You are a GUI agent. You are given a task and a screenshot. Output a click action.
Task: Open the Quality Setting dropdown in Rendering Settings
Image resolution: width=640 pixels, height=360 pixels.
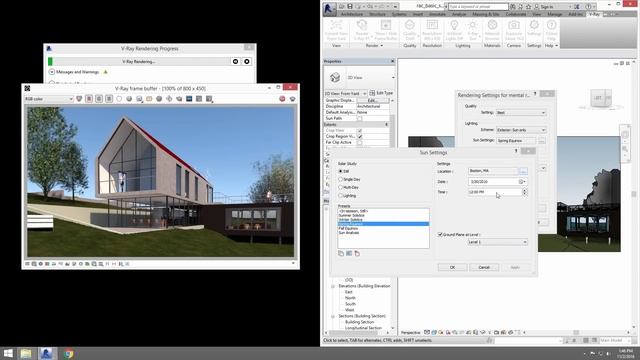pos(521,113)
